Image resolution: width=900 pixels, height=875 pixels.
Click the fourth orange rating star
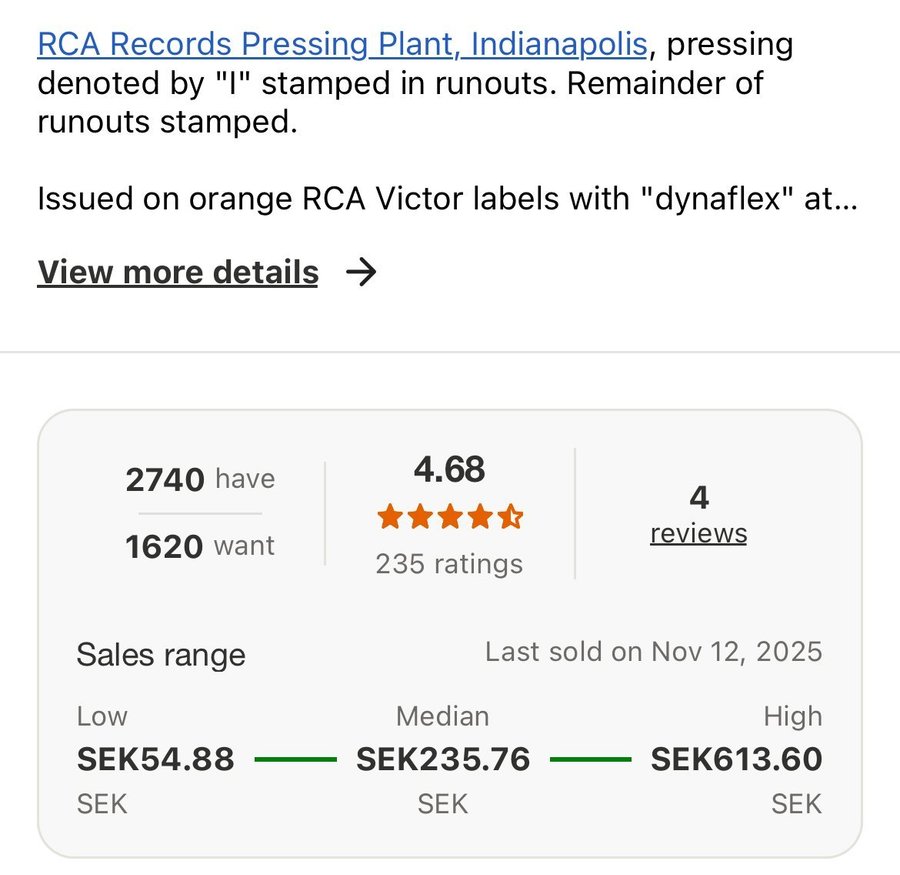(480, 517)
